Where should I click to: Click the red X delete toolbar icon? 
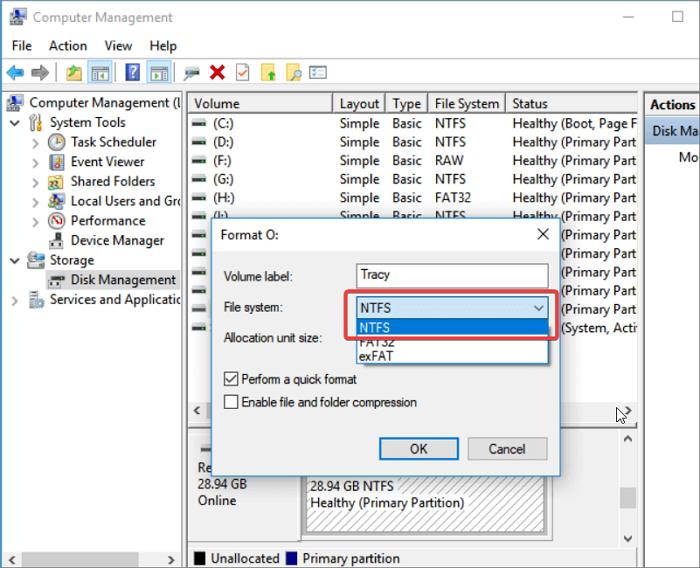[217, 73]
